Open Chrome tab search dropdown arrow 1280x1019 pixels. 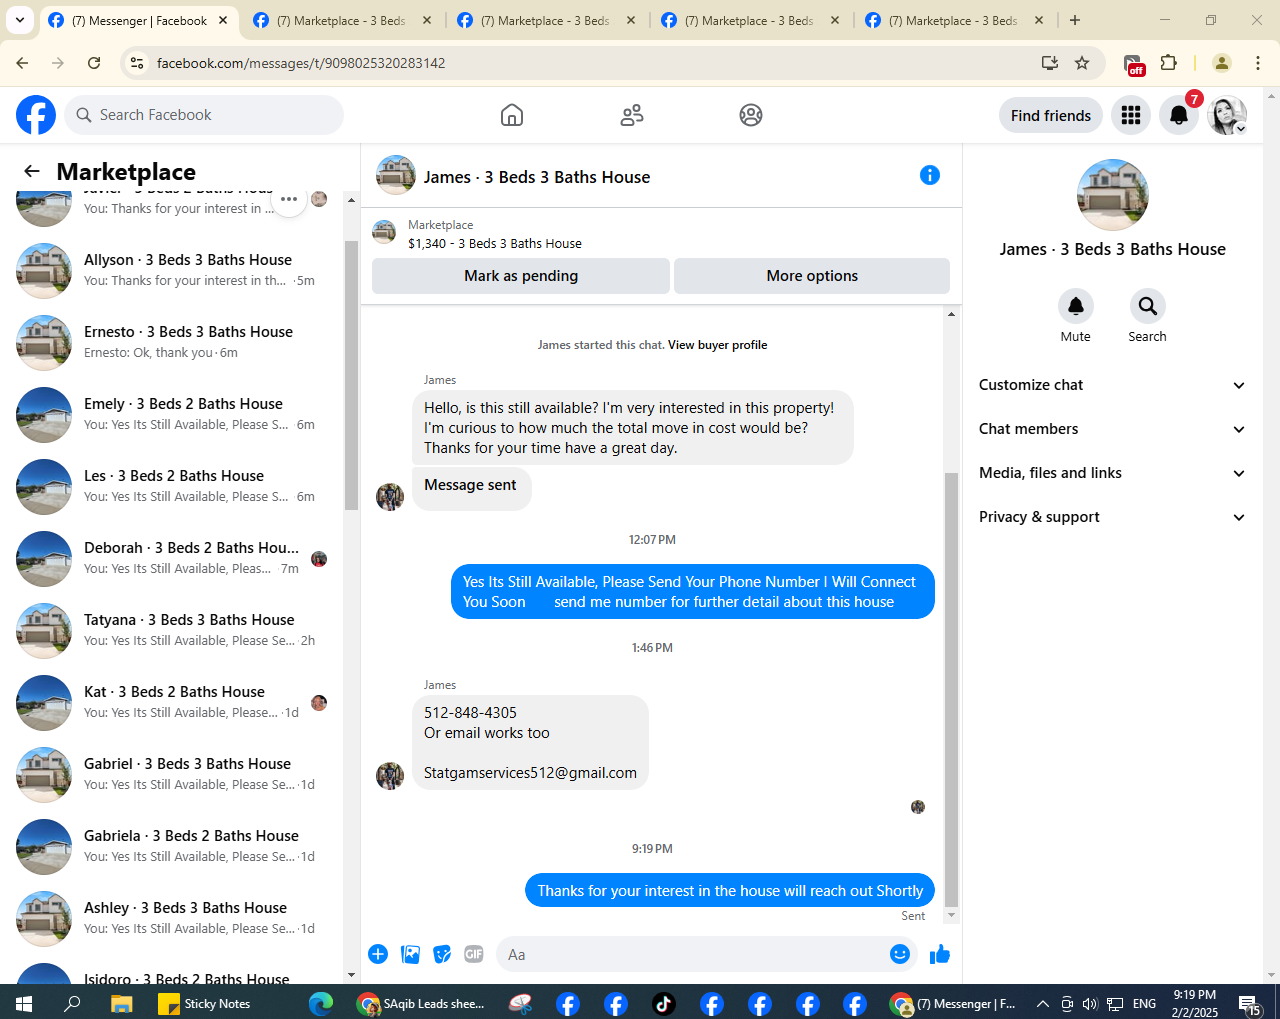20,20
